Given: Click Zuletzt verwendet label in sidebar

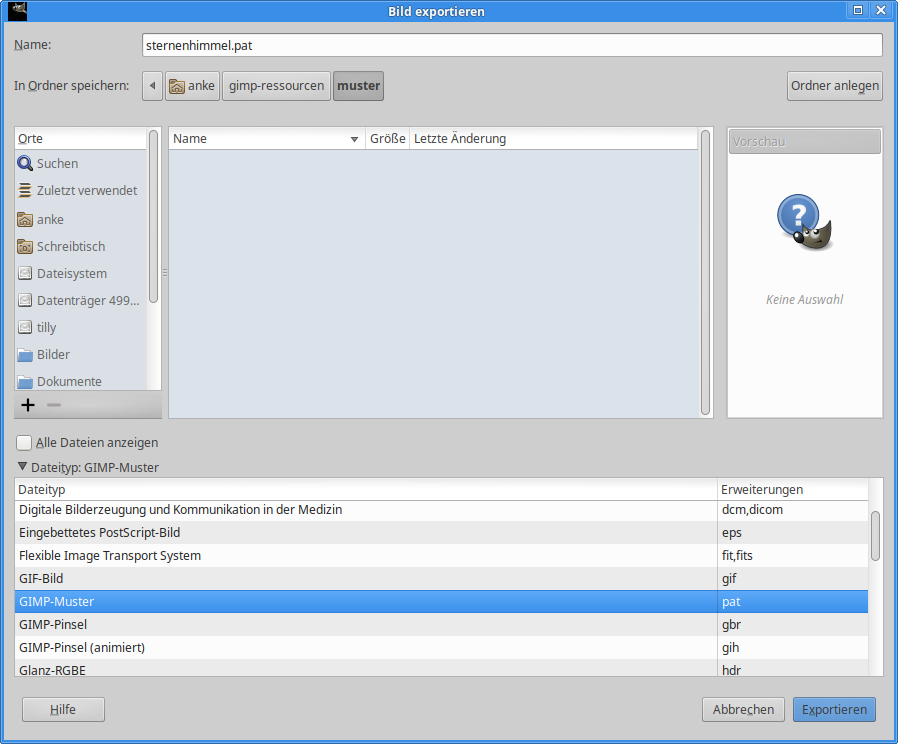Looking at the screenshot, I should [87, 190].
